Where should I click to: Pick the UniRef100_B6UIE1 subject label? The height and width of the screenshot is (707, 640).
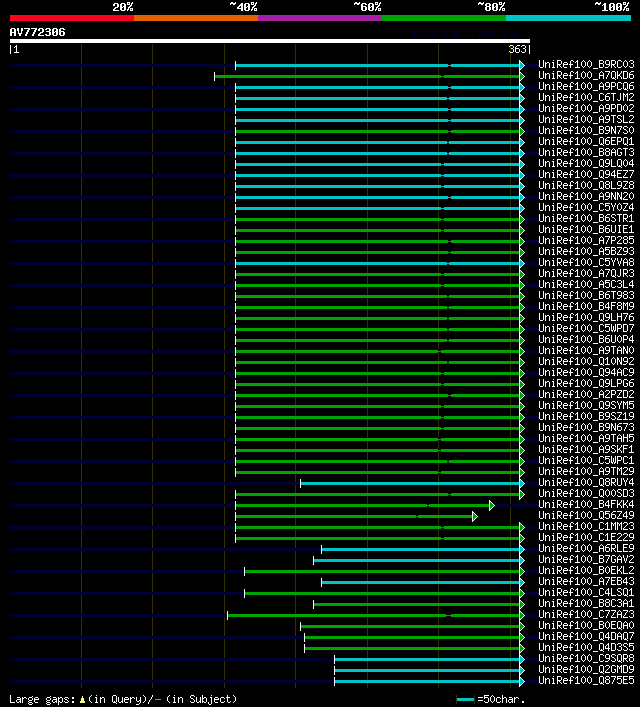[x=586, y=230]
